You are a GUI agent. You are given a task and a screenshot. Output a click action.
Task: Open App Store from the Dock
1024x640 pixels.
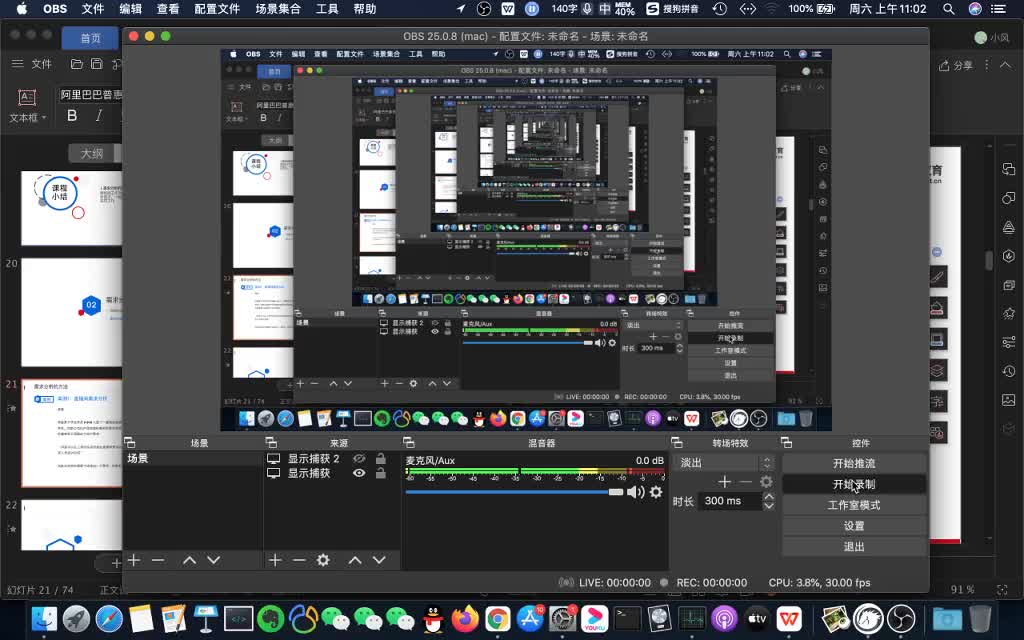pyautogui.click(x=530, y=618)
